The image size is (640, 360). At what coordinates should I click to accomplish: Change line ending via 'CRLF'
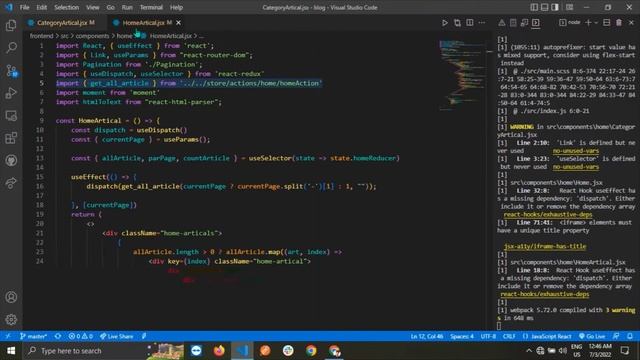[509, 336]
